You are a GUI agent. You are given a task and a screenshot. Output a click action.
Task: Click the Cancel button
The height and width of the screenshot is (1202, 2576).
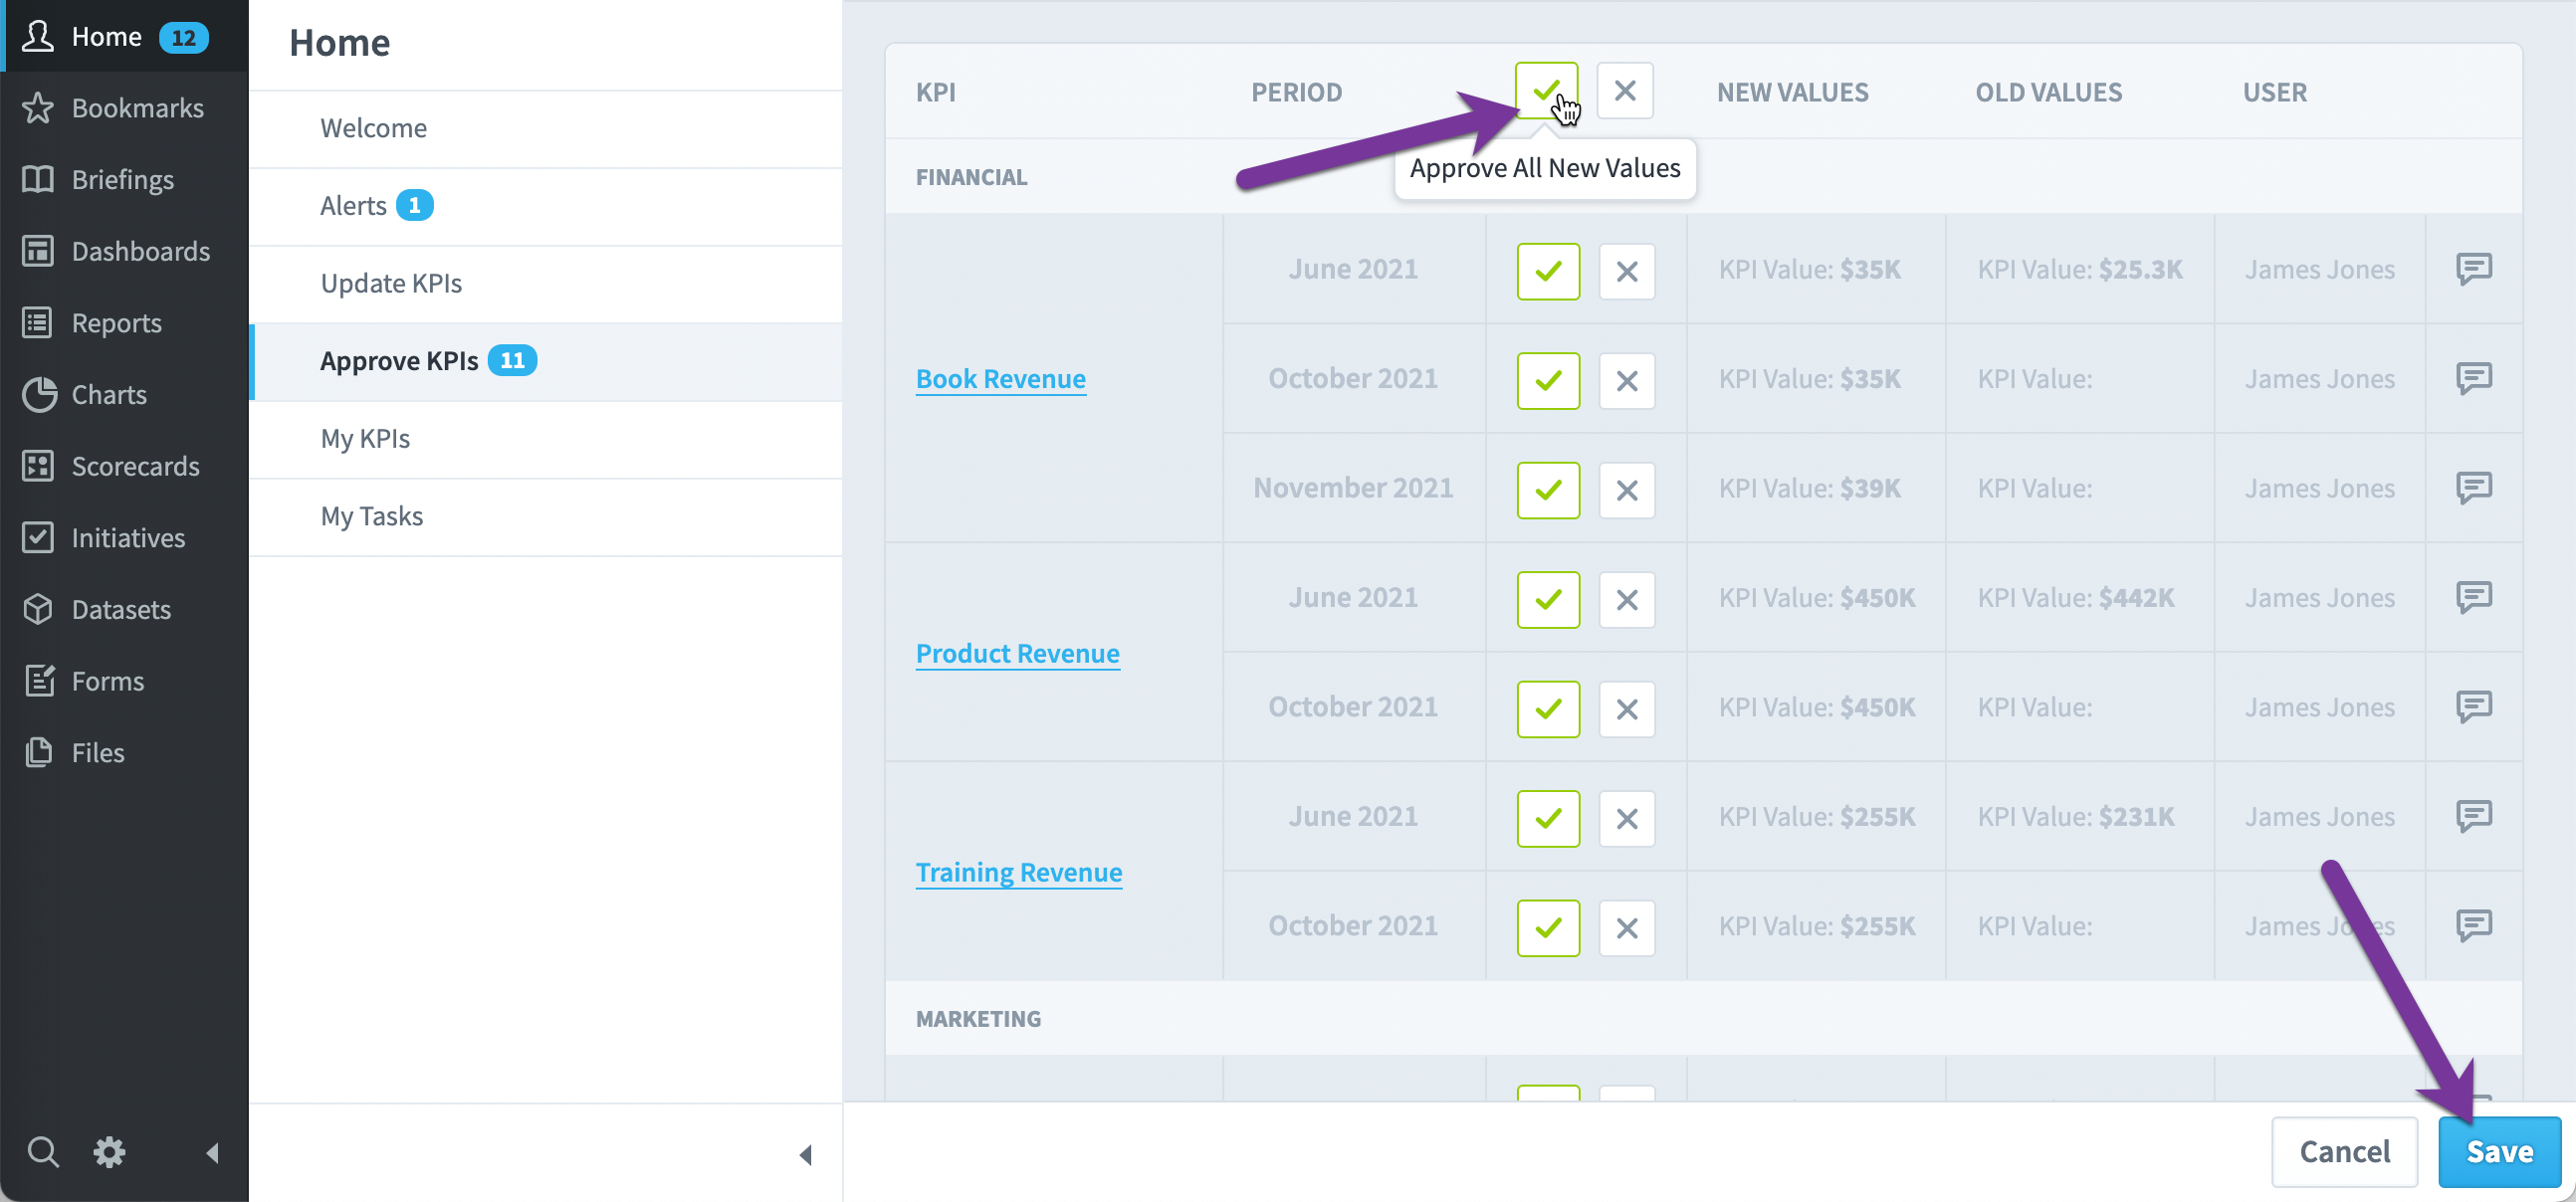2344,1151
